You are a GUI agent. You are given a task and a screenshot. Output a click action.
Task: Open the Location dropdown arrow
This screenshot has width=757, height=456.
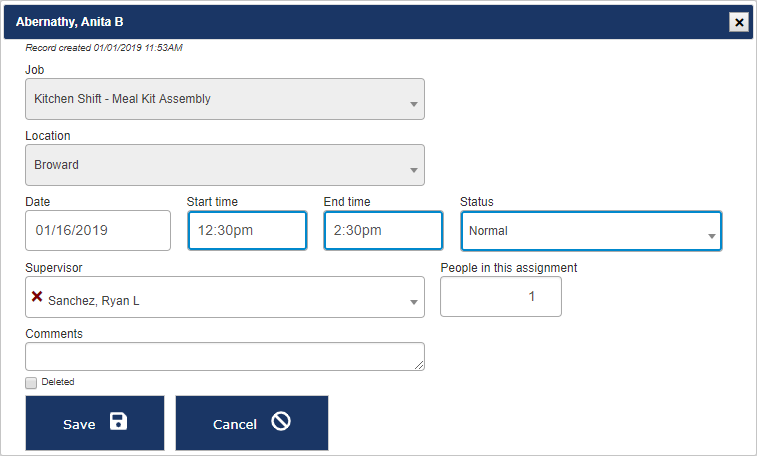[x=413, y=170]
